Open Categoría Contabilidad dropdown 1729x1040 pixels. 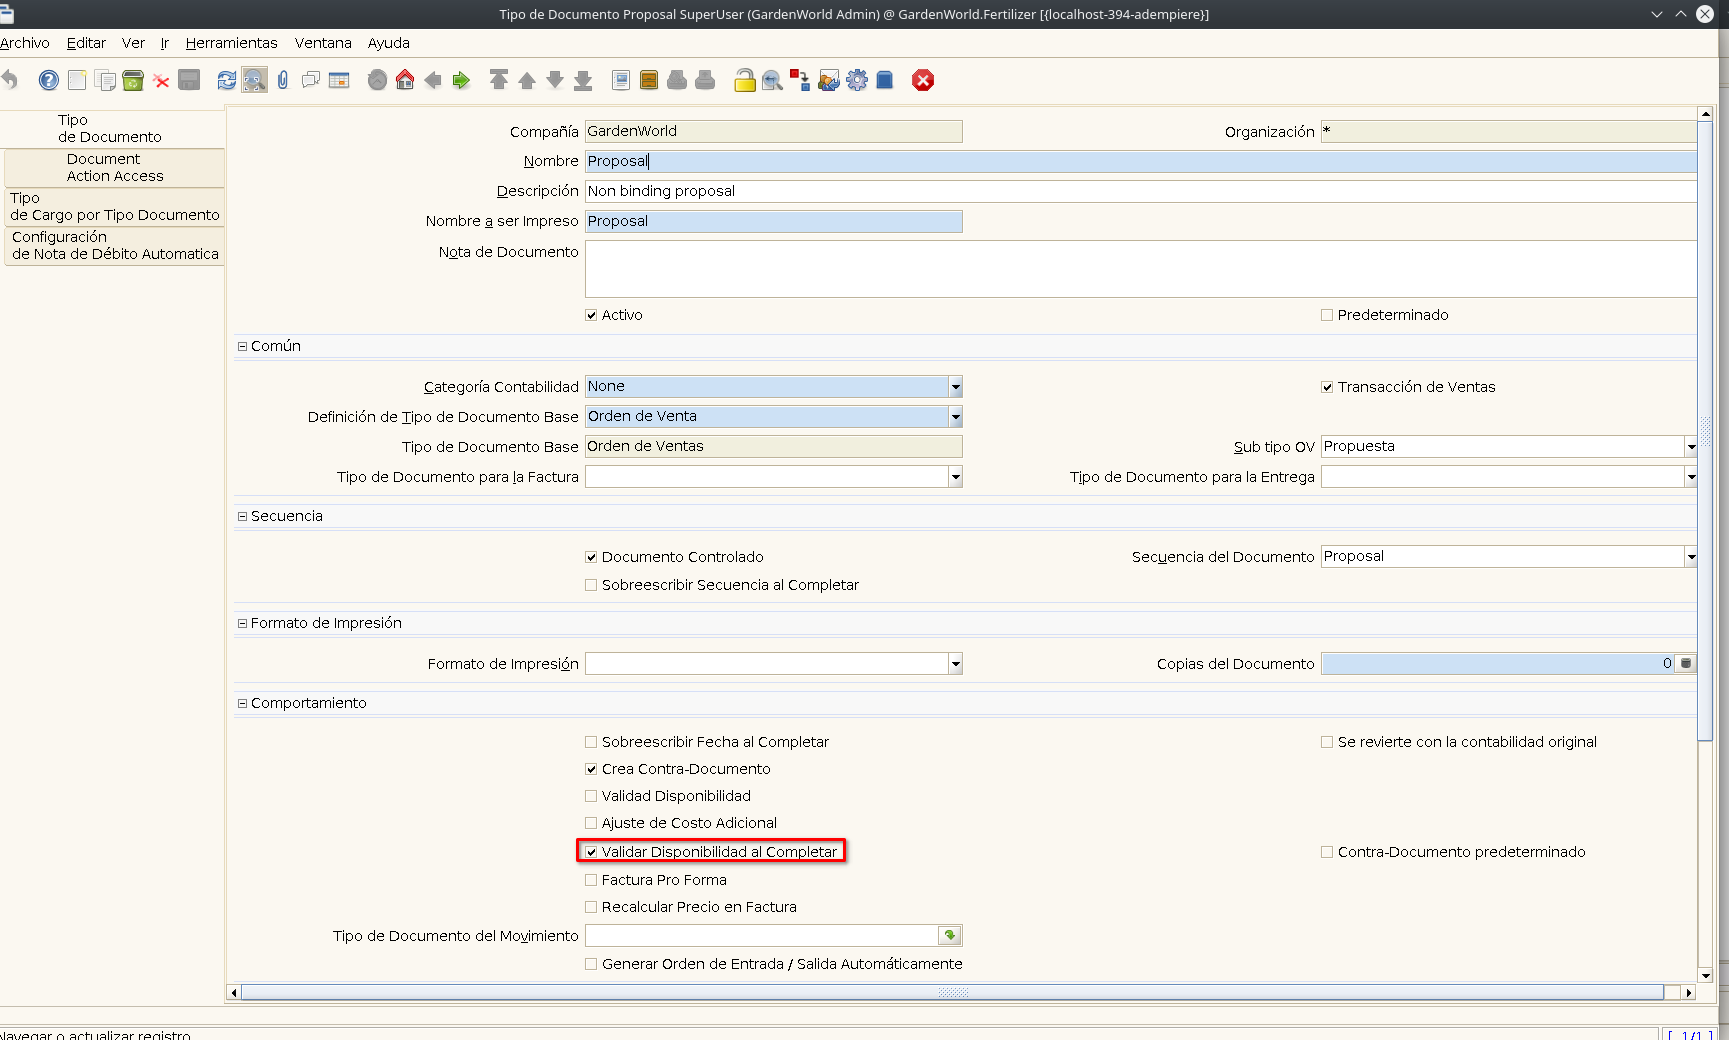point(955,387)
